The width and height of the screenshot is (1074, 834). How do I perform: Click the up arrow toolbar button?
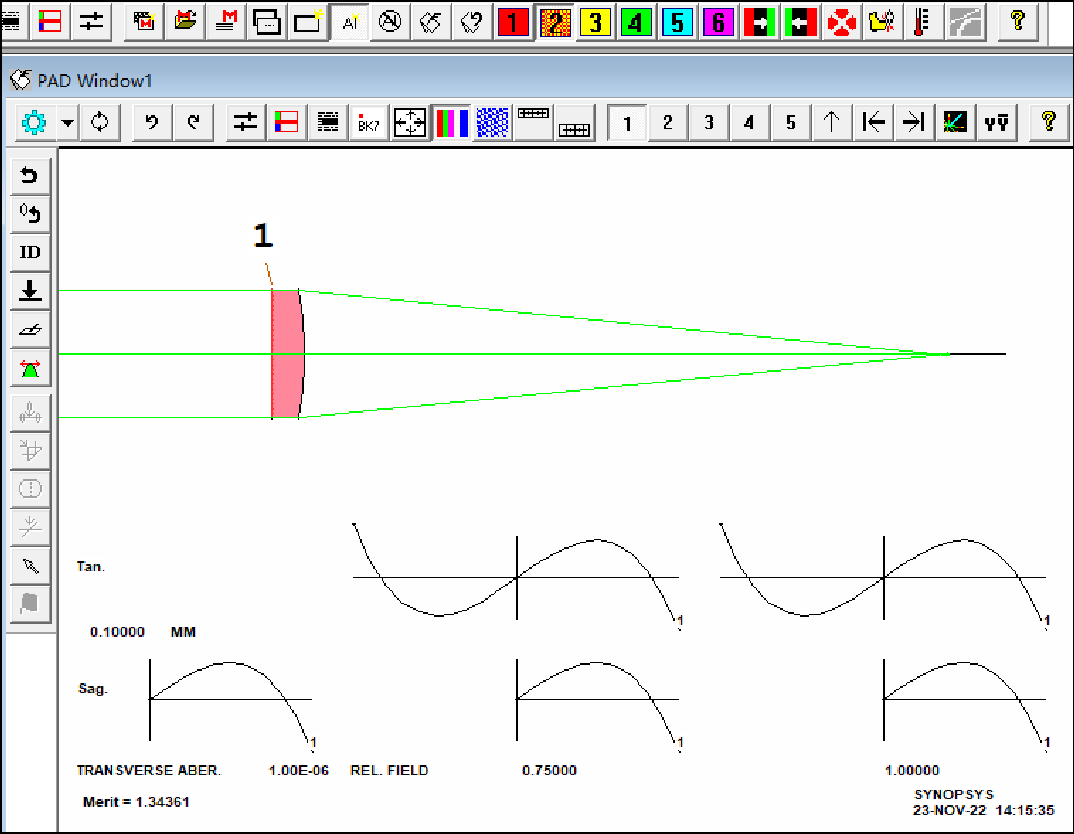tap(831, 123)
